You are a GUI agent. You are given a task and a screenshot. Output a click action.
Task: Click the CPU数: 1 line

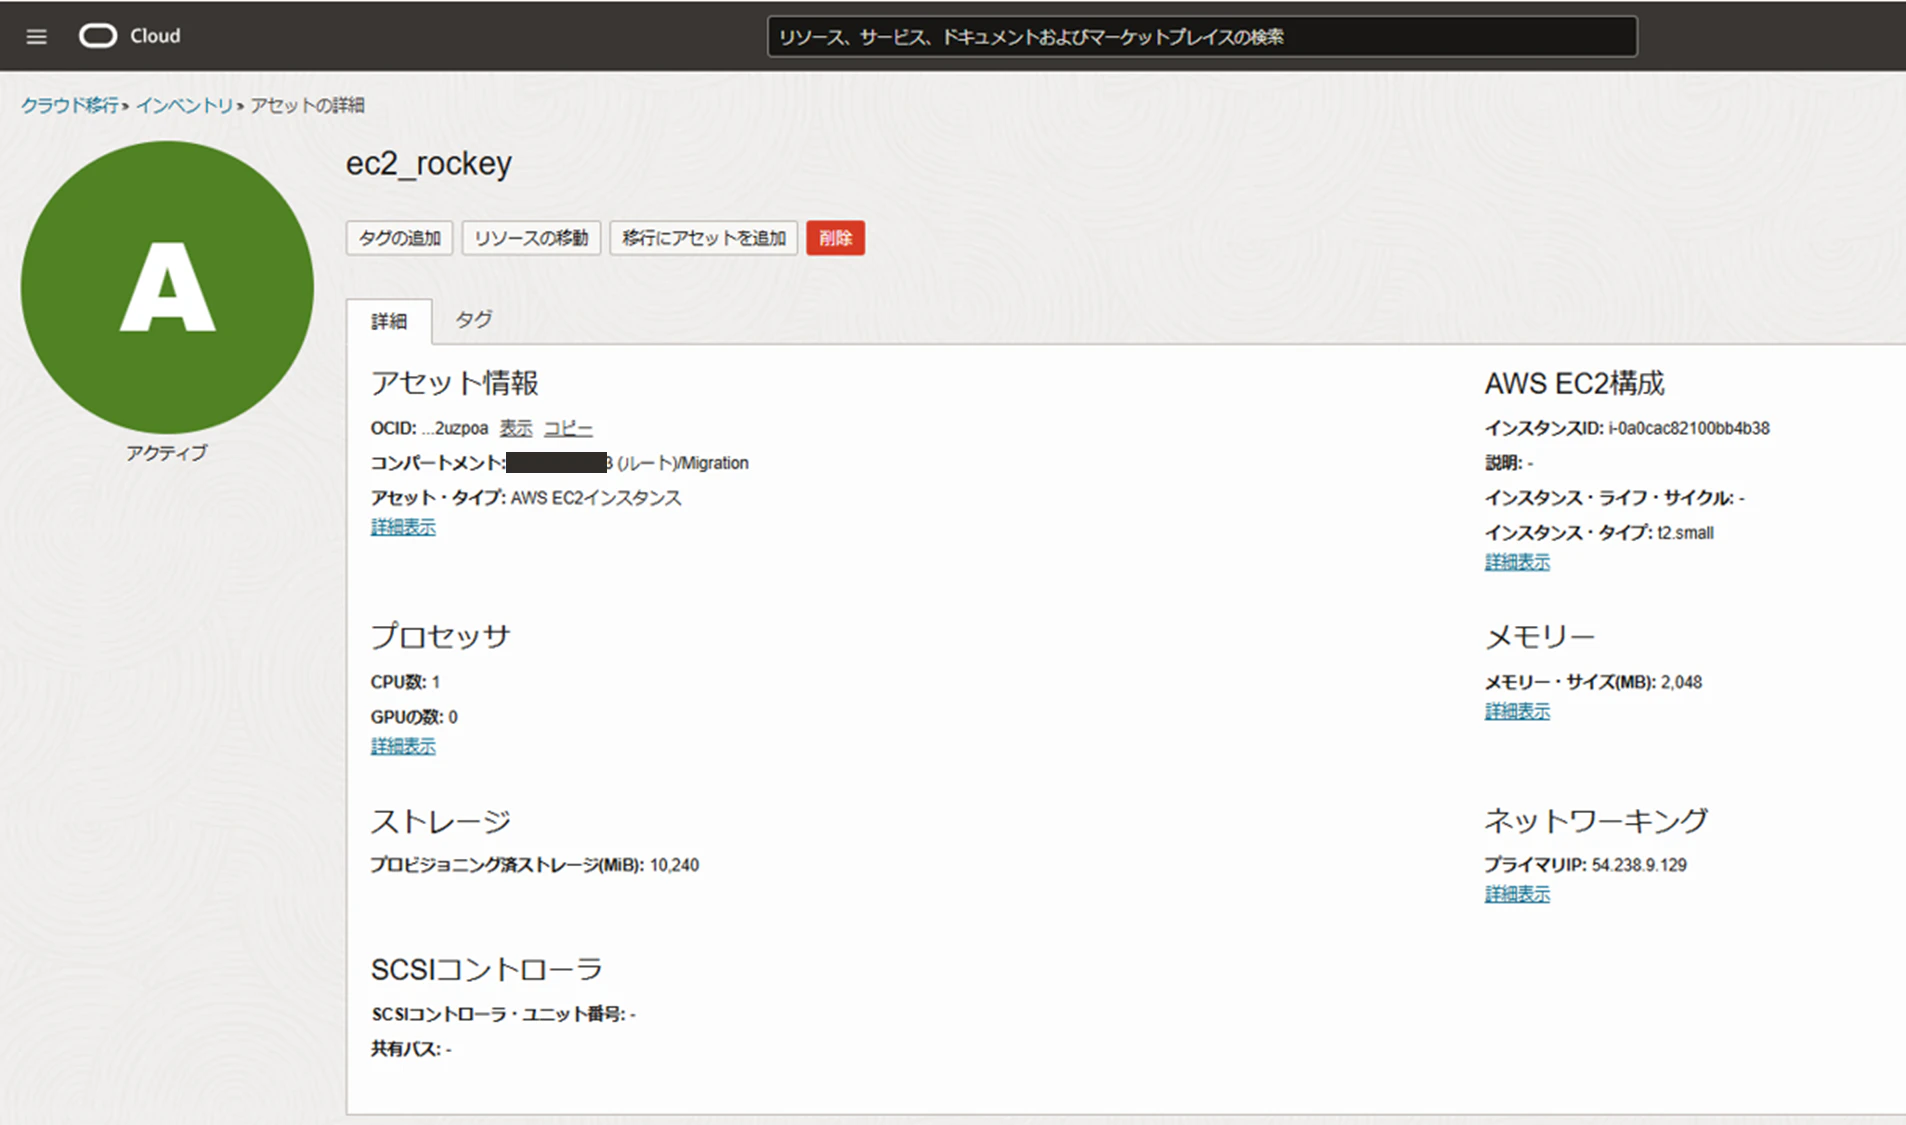[x=405, y=682]
